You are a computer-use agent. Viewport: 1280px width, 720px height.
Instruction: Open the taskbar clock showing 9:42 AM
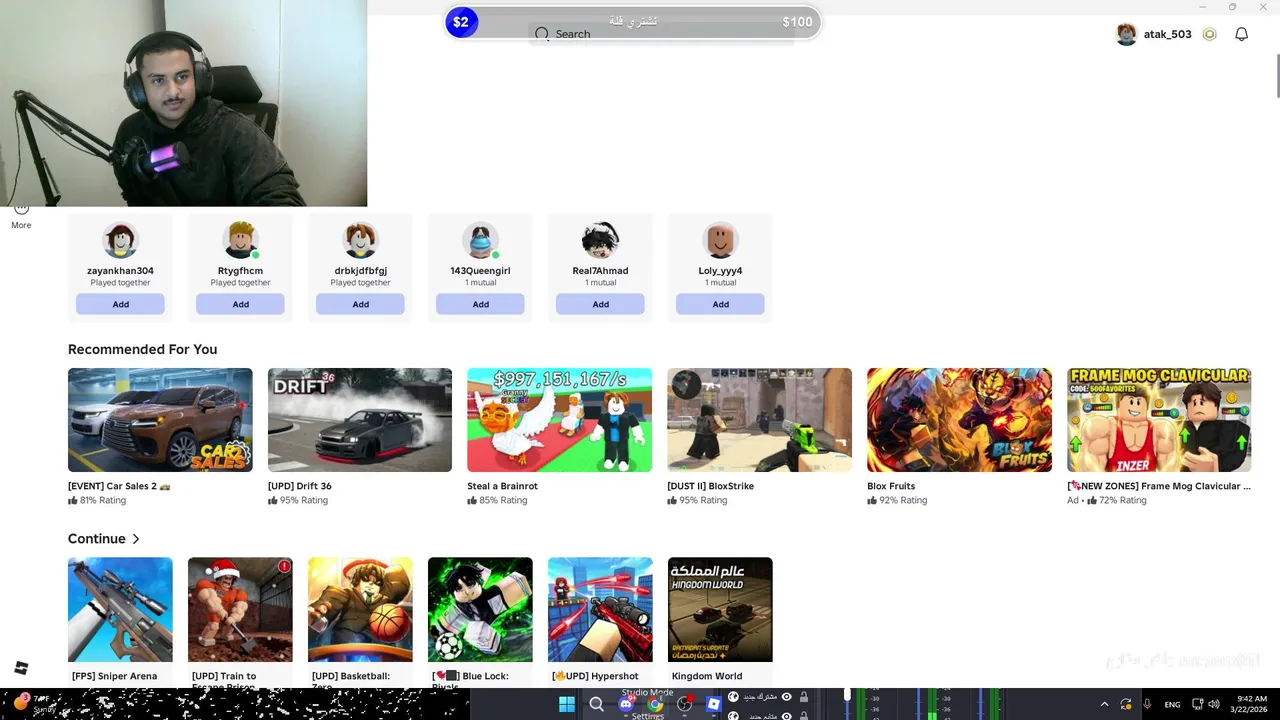(1251, 704)
